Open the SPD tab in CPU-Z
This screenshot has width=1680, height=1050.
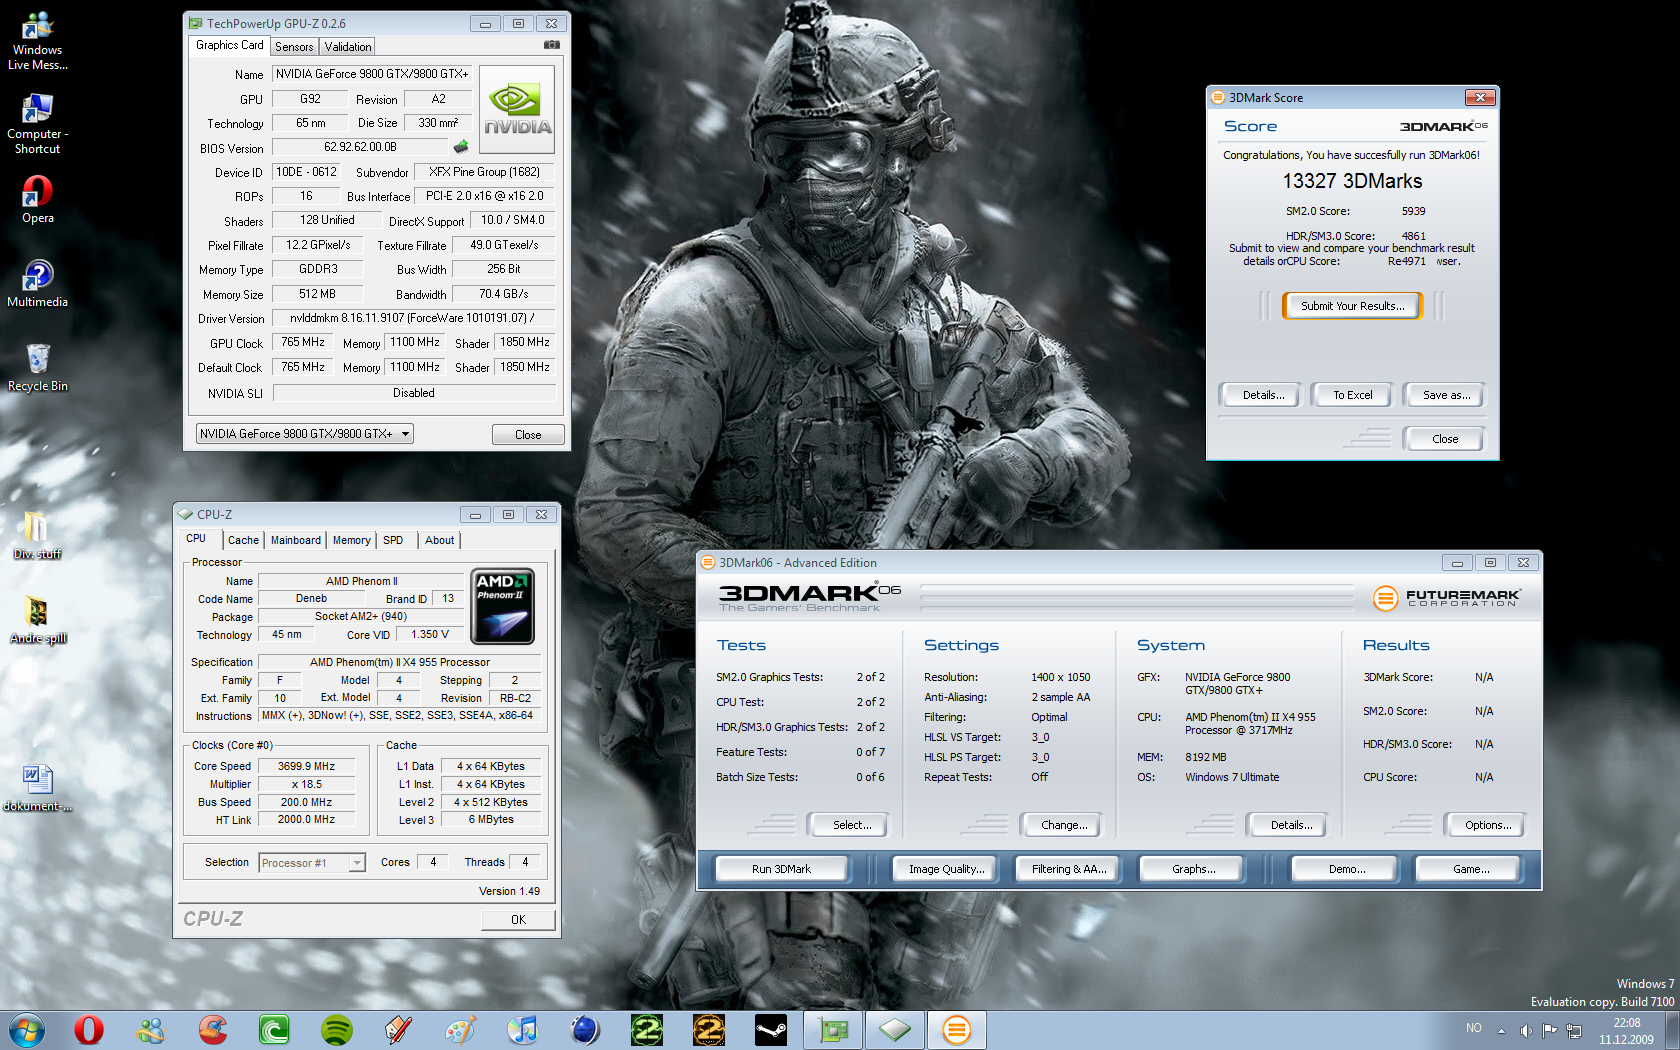393,540
